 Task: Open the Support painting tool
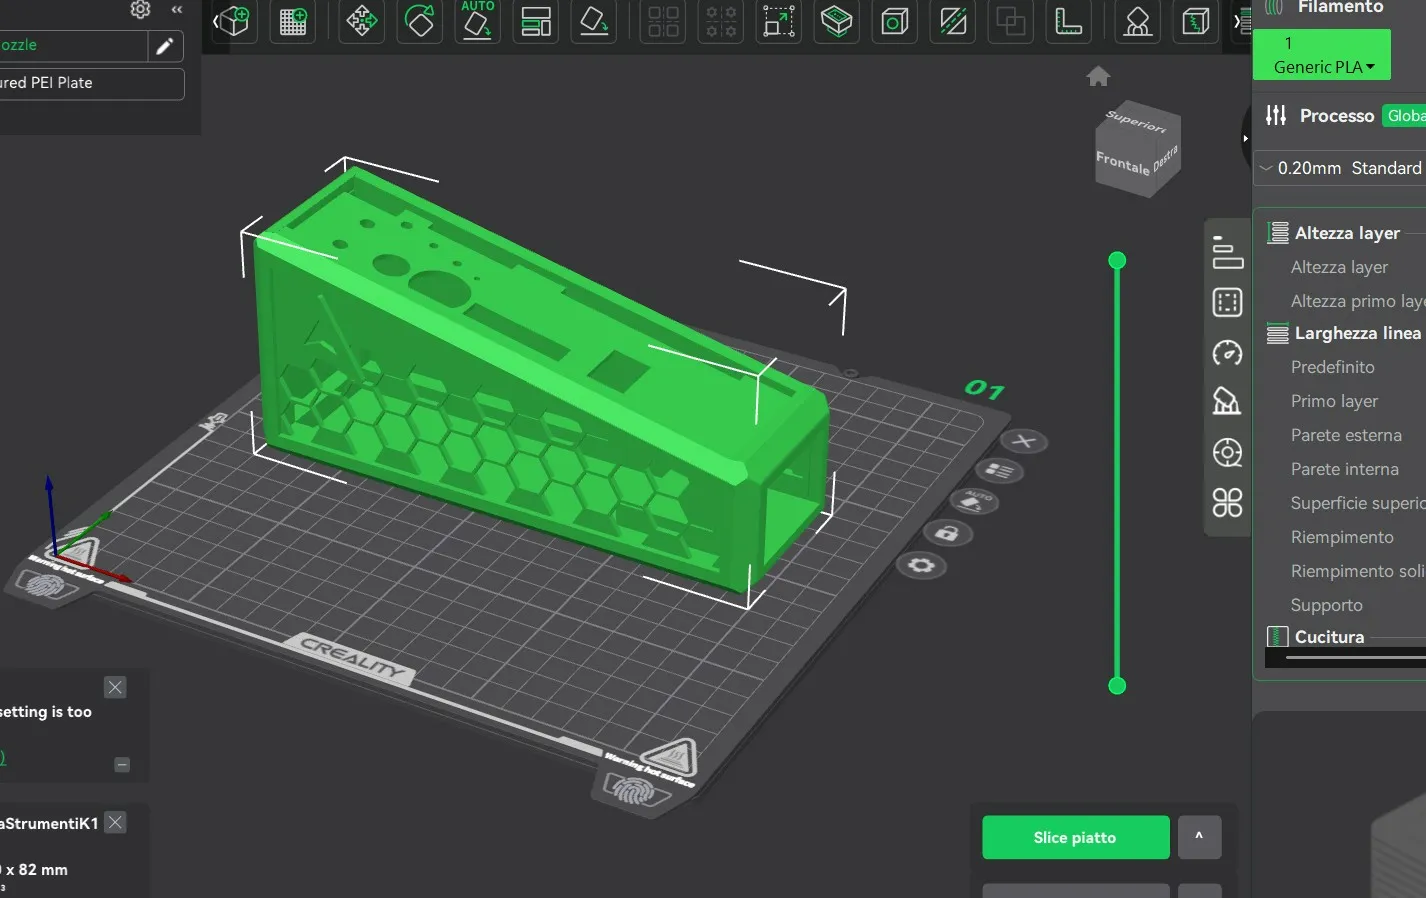pos(1137,21)
